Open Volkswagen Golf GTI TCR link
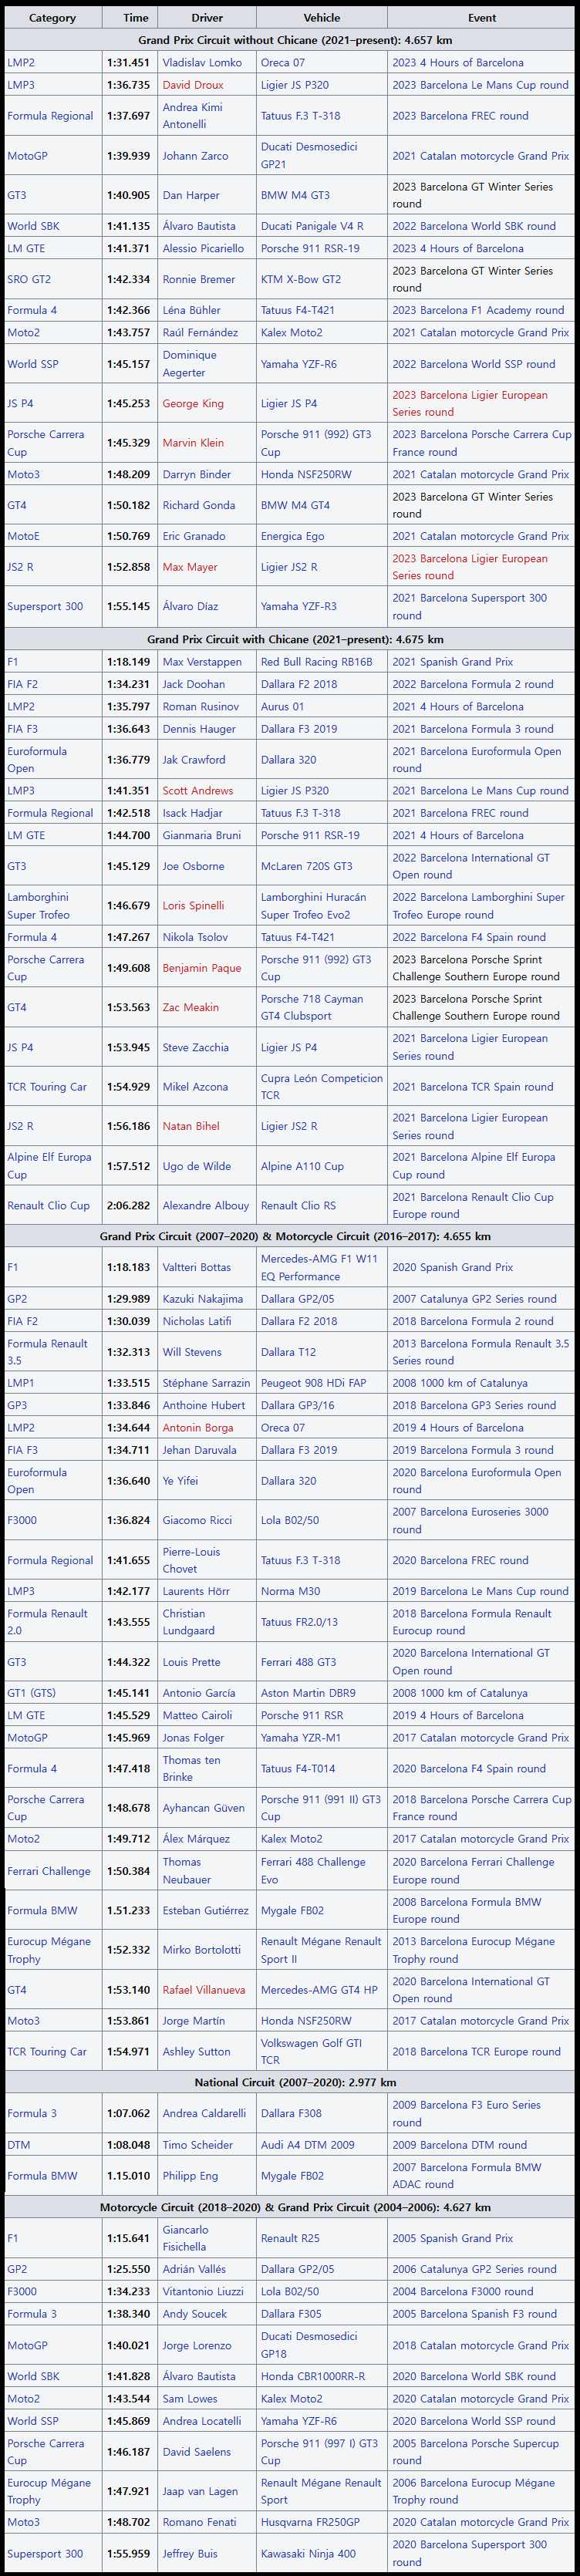Screen dimensions: 580x2576 (312, 2052)
